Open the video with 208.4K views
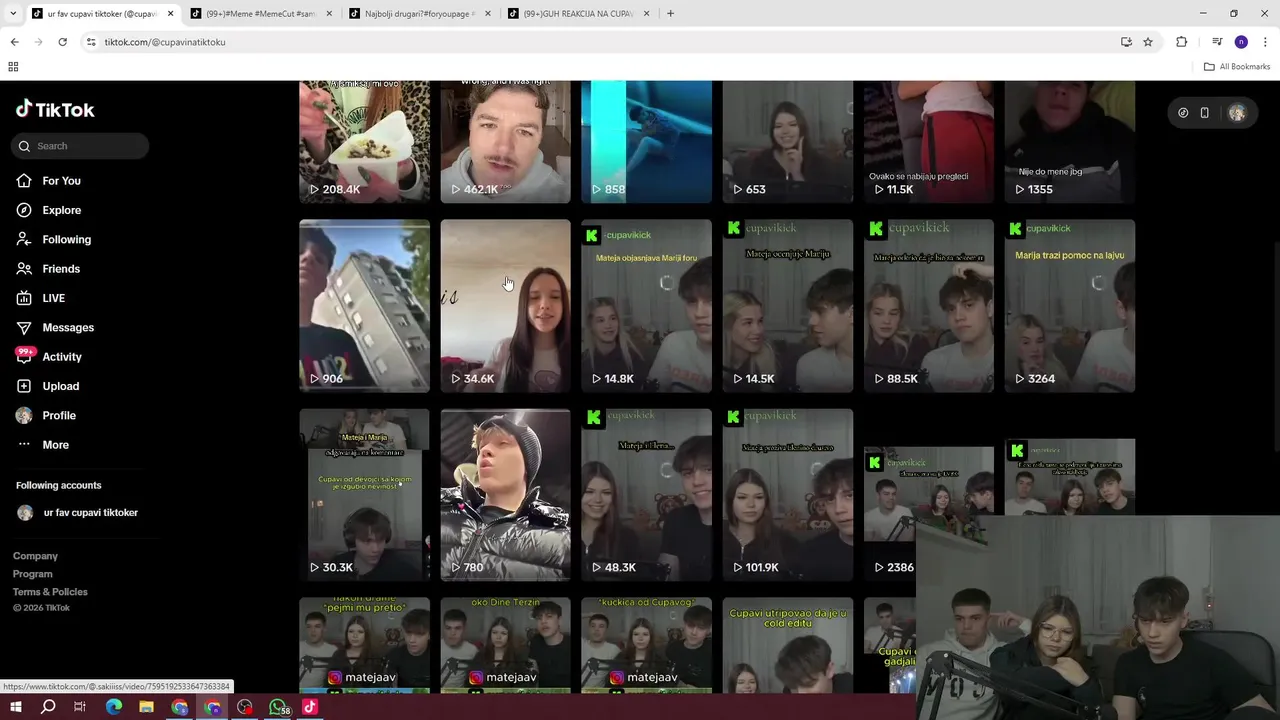 pyautogui.click(x=364, y=142)
